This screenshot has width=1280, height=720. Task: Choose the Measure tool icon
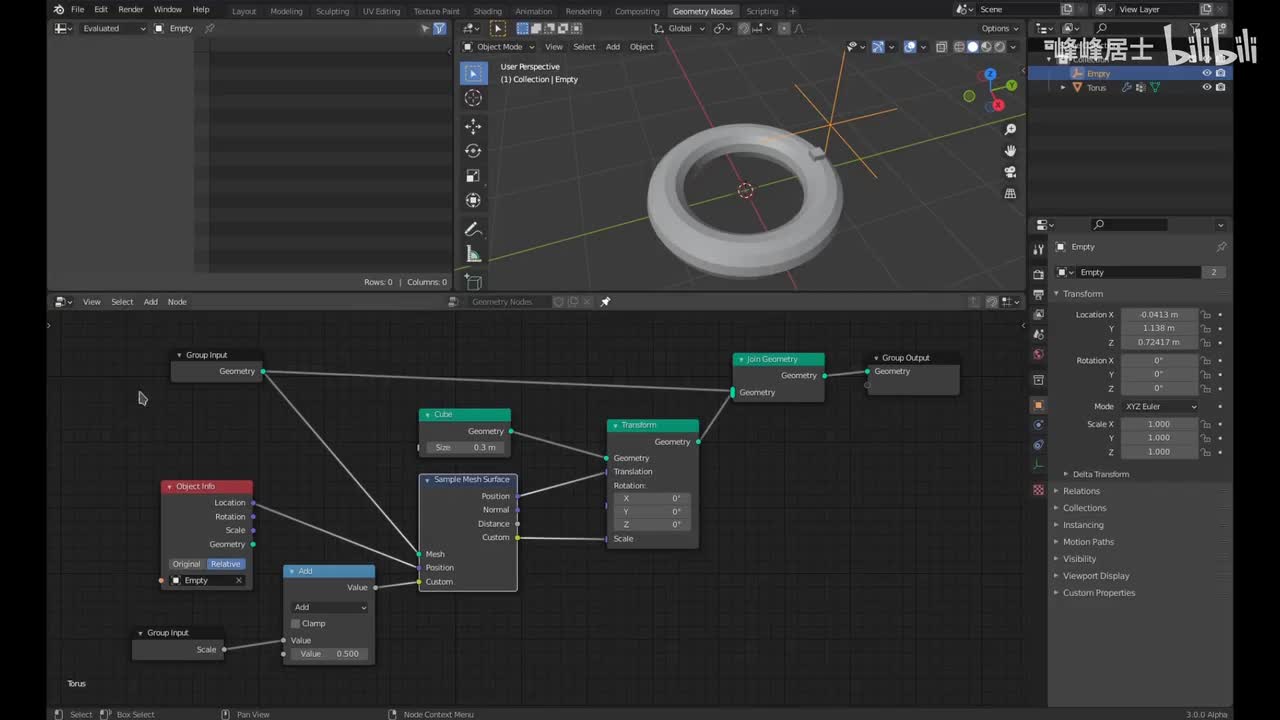pyautogui.click(x=473, y=254)
